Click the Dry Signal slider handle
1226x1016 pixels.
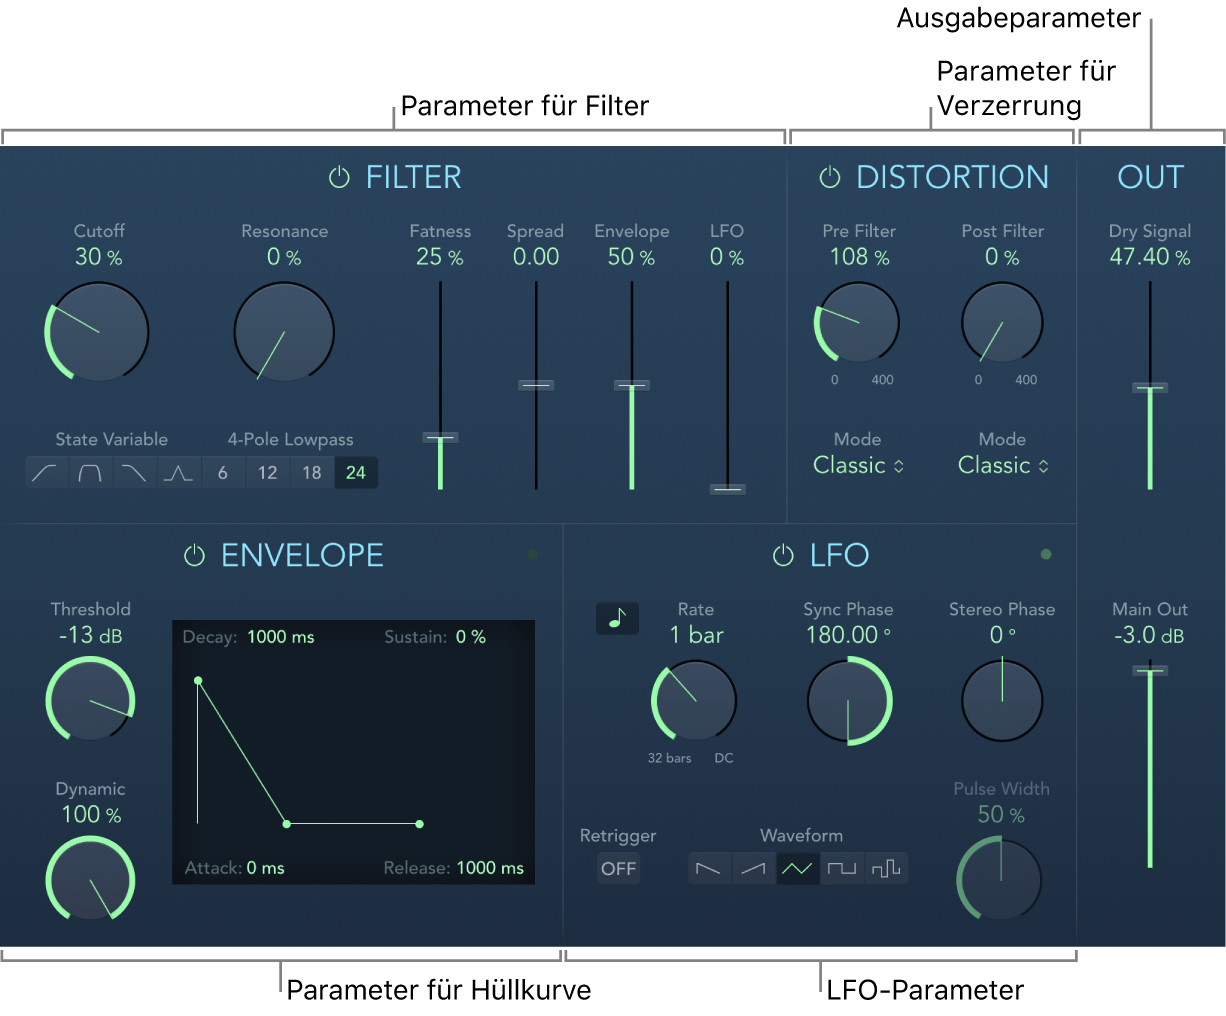1150,387
